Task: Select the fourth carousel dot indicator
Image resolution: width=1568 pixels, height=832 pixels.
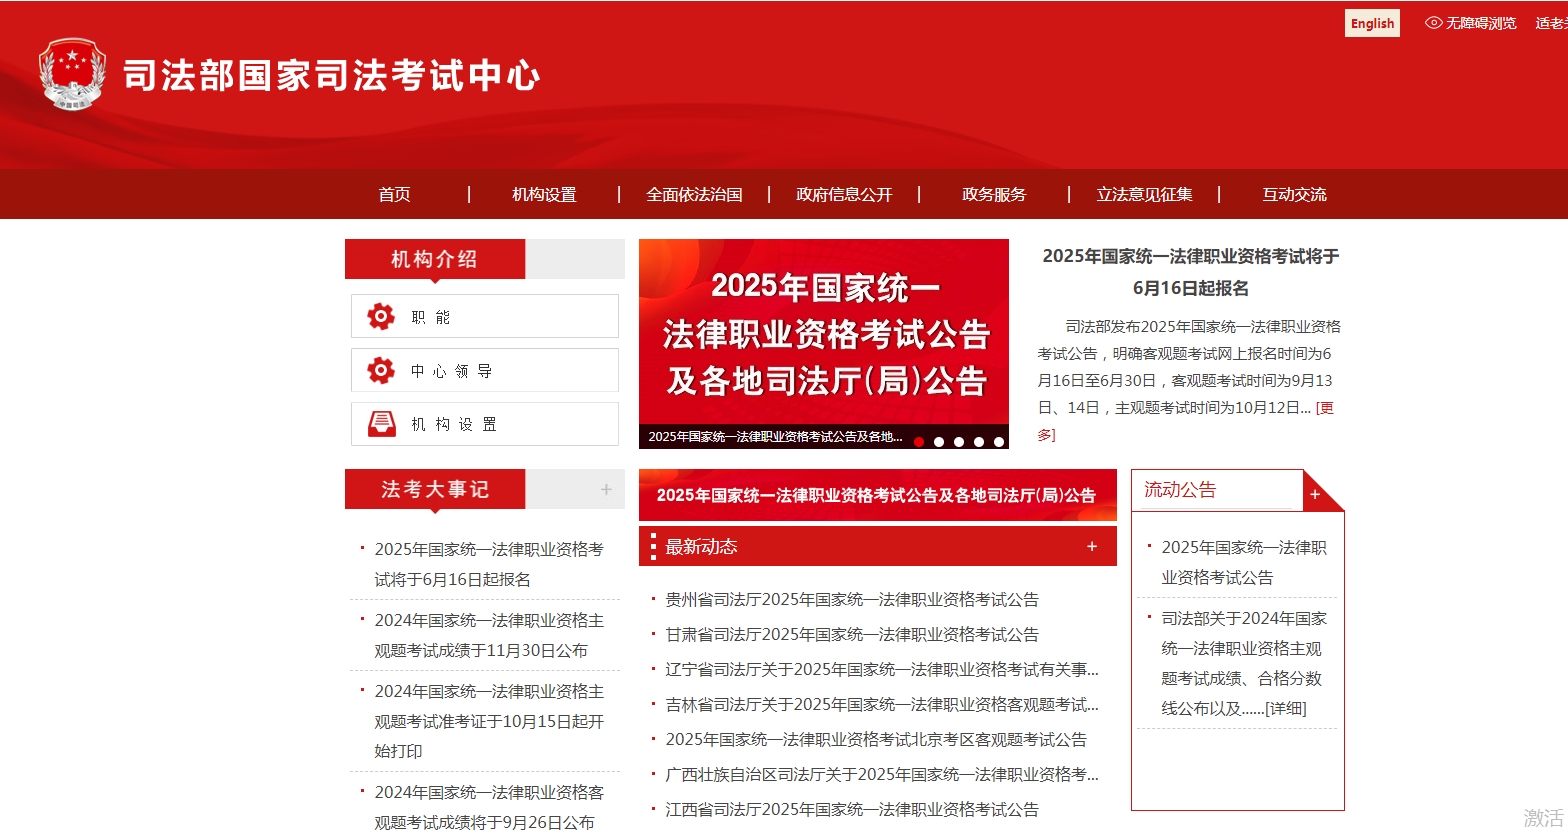Action: [x=979, y=442]
